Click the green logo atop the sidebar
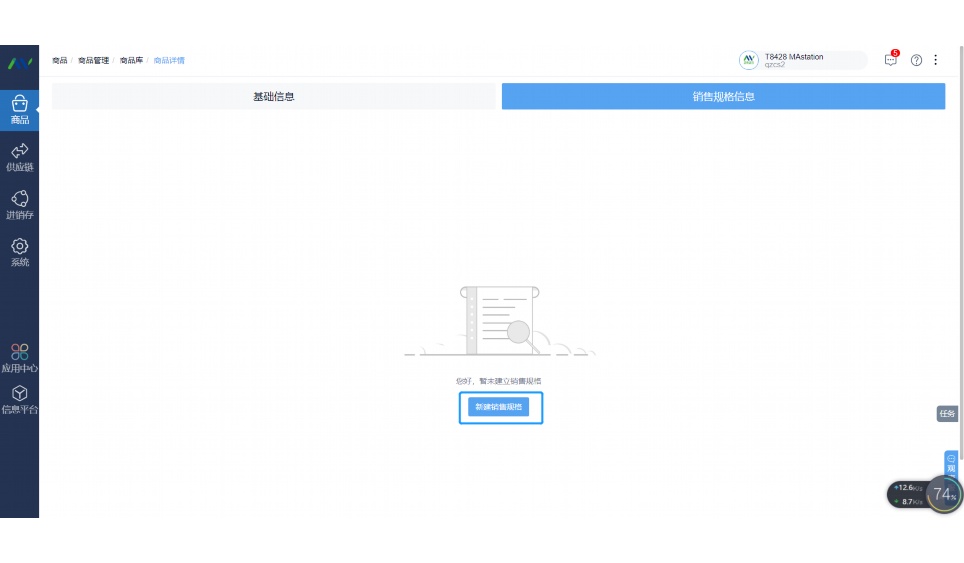This screenshot has width=964, height=563. click(19, 63)
